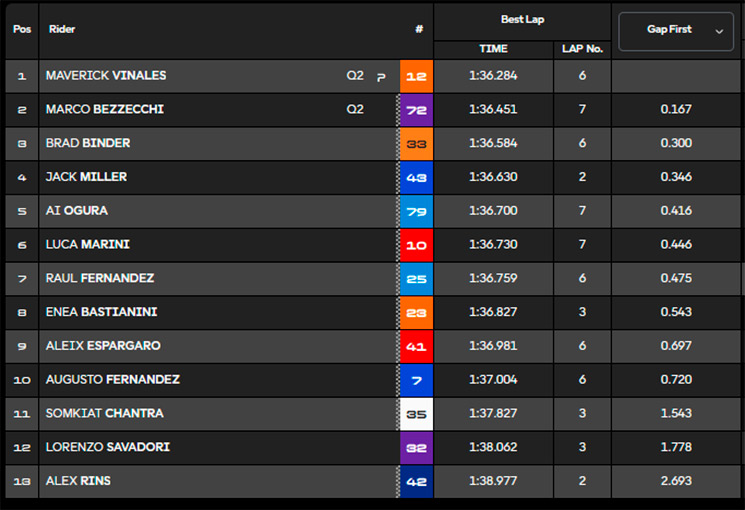
Task: Click the orange number 12 badge
Action: point(416,76)
